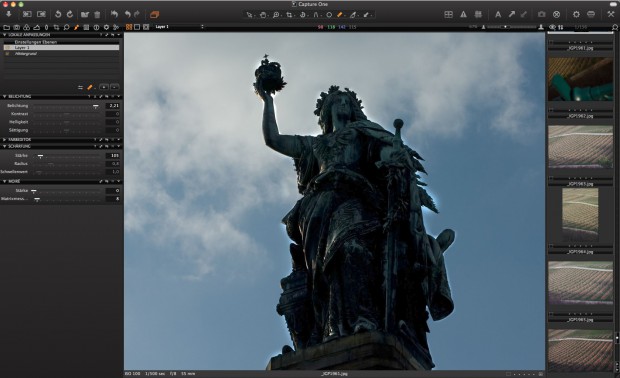Open the Layer 1 dropdown above viewer
Screen dimensions: 620x378
click(x=179, y=27)
